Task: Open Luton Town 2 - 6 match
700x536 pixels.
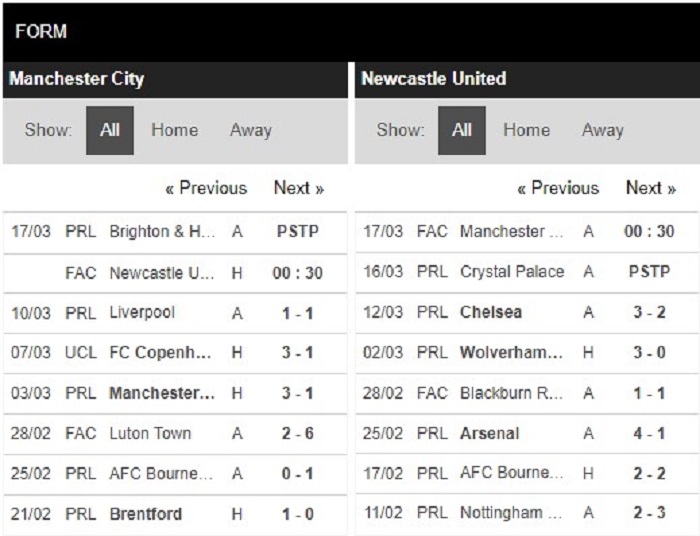Action: pyautogui.click(x=175, y=433)
